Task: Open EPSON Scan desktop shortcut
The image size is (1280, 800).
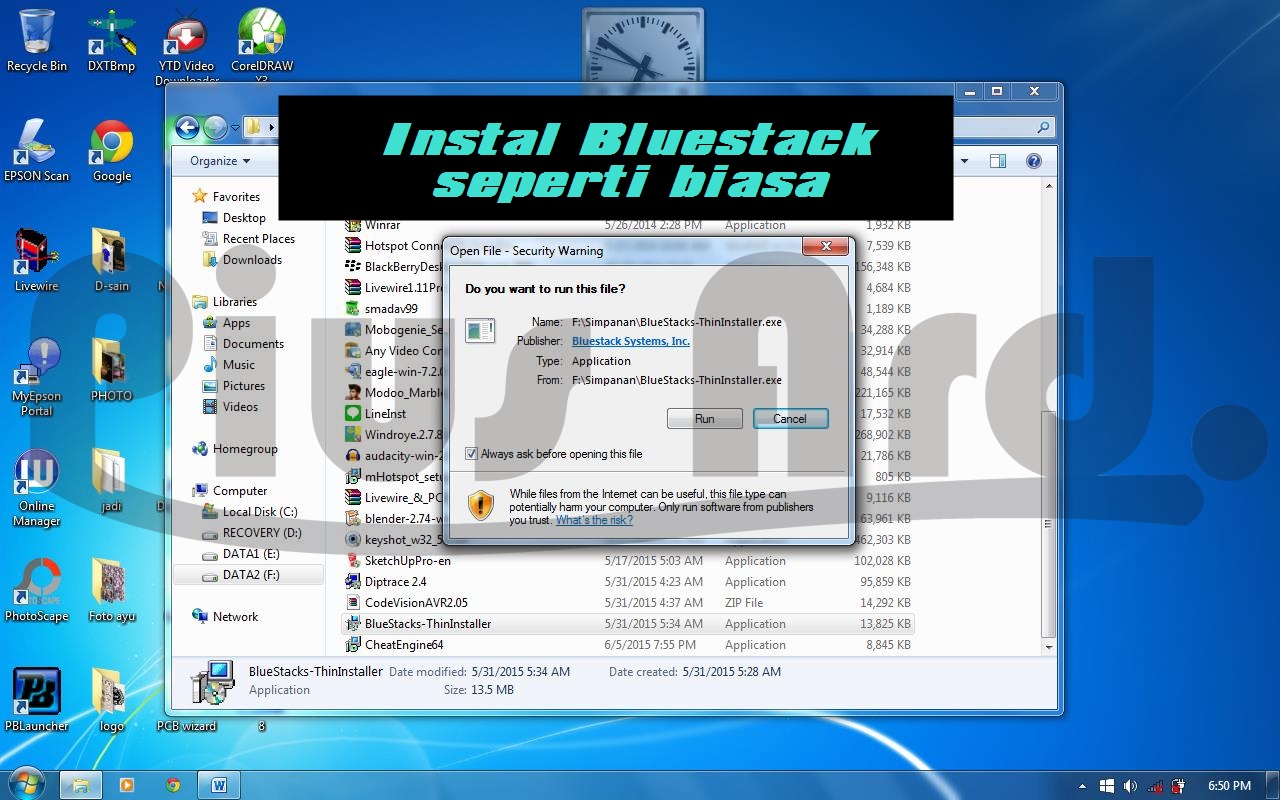Action: tap(37, 150)
